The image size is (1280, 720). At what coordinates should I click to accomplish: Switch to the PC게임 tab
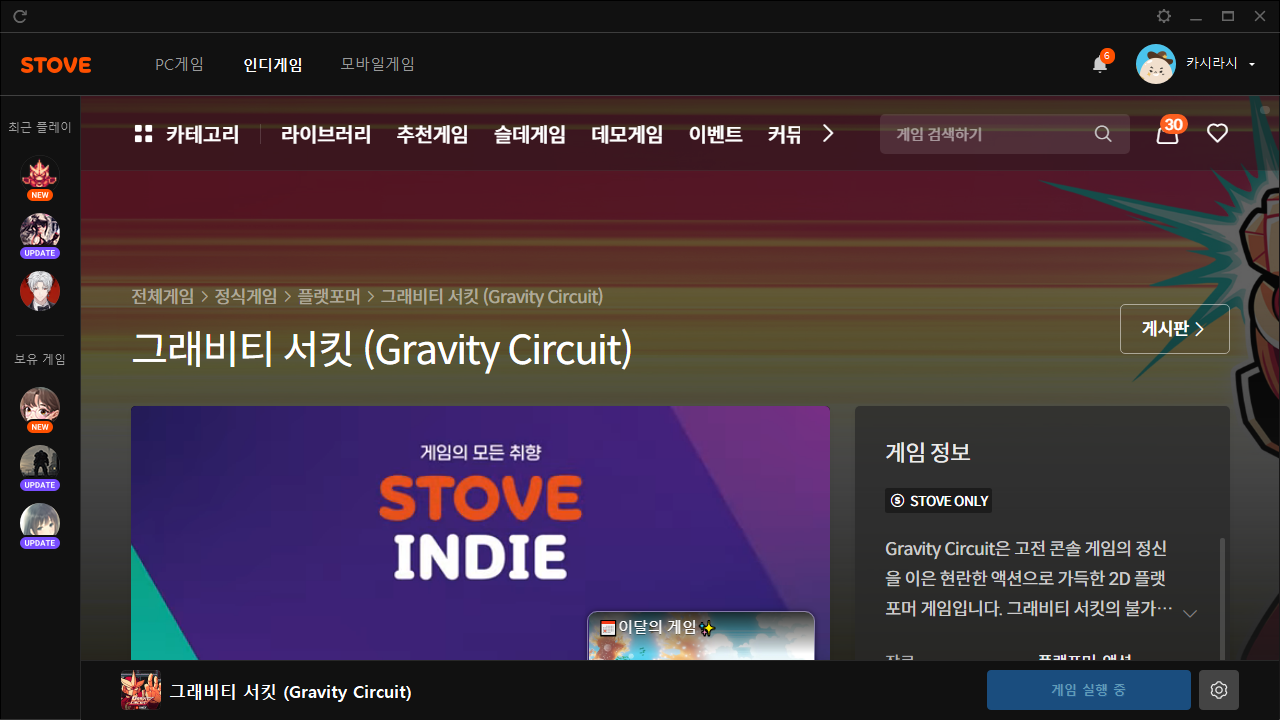[x=179, y=64]
